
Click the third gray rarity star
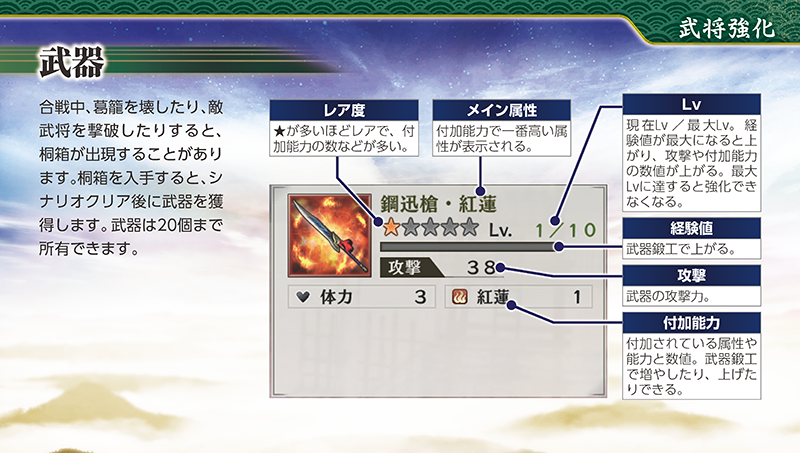click(430, 227)
